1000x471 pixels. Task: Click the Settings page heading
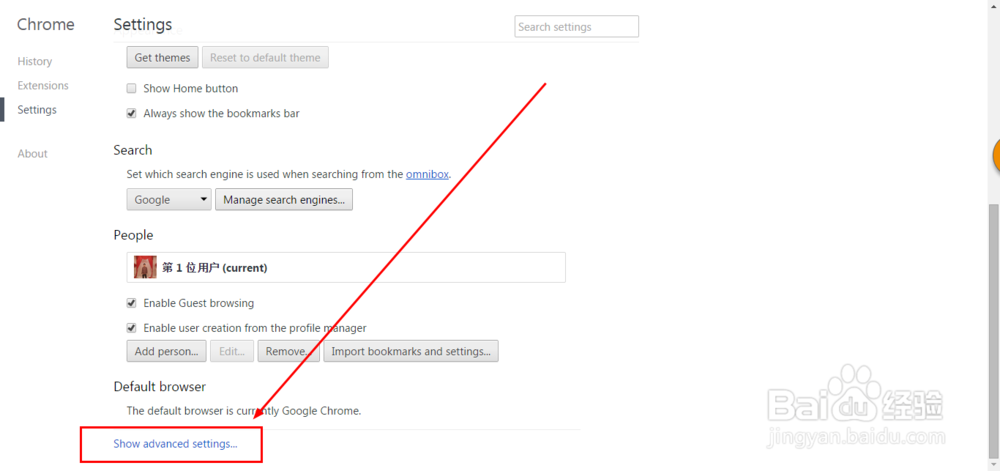point(143,24)
